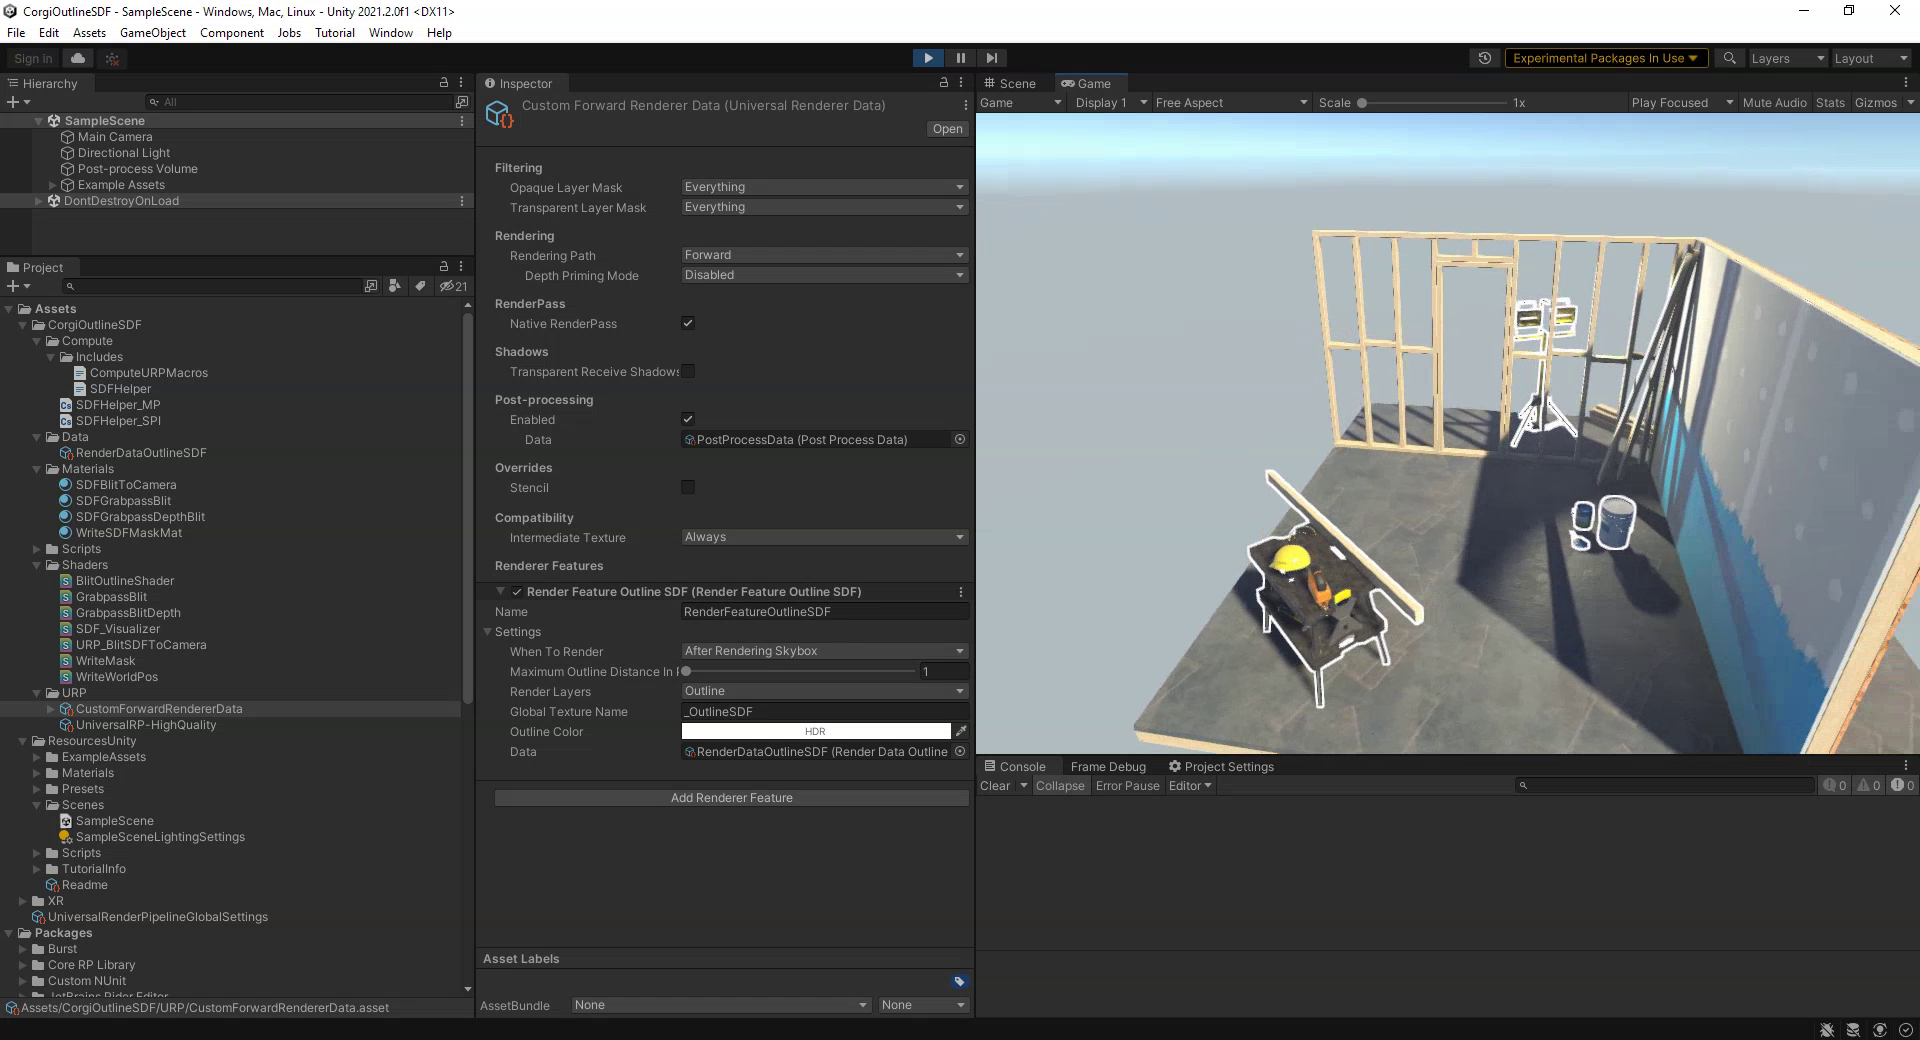Open Play Focused dropdown

tap(1681, 103)
